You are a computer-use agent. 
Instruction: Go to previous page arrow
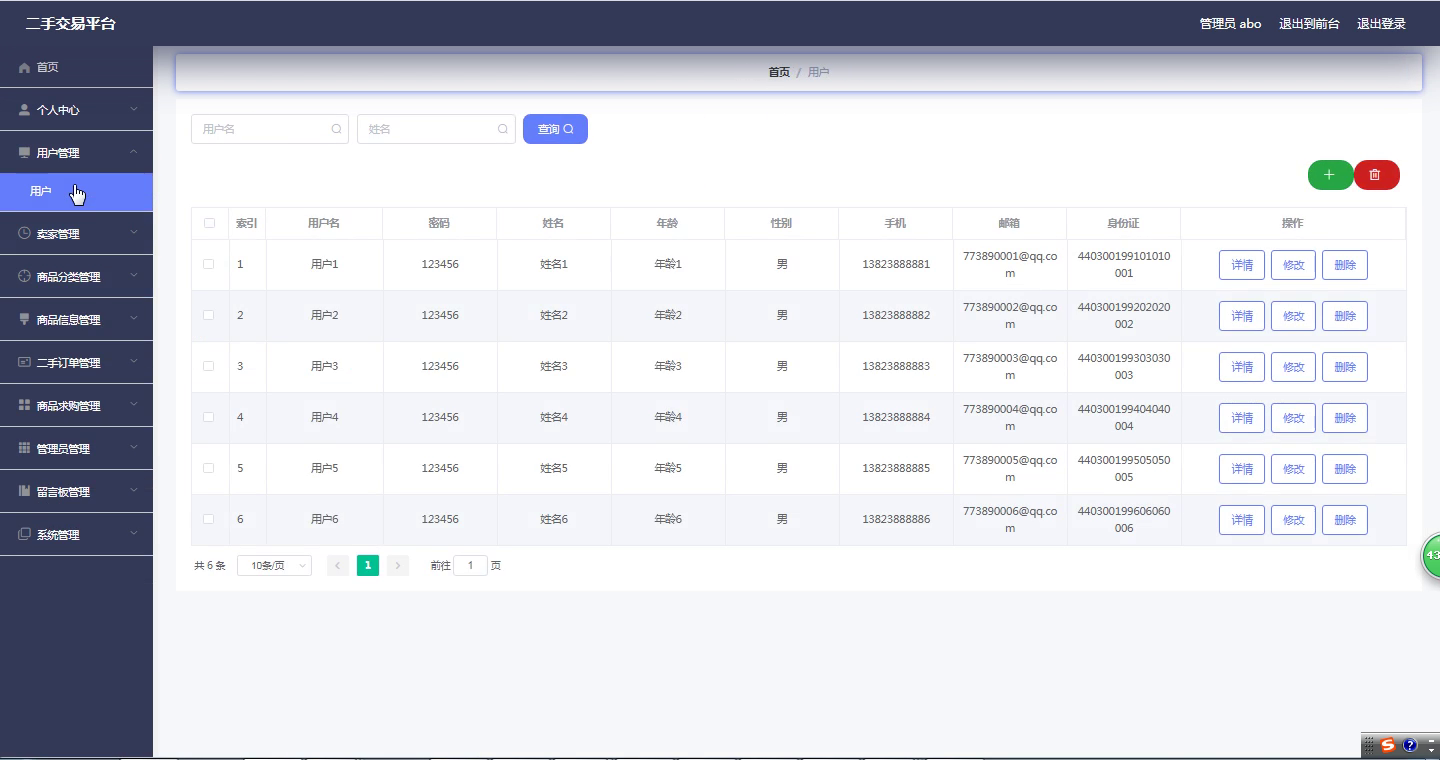338,566
